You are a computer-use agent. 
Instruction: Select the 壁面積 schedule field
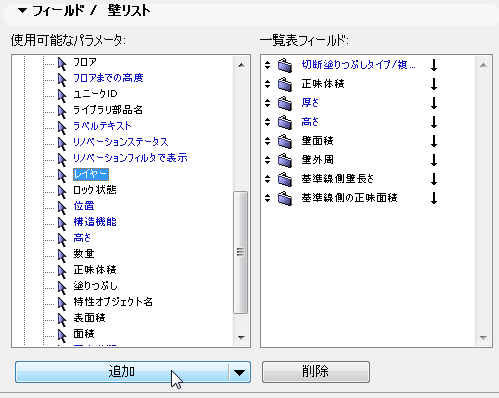[317, 141]
